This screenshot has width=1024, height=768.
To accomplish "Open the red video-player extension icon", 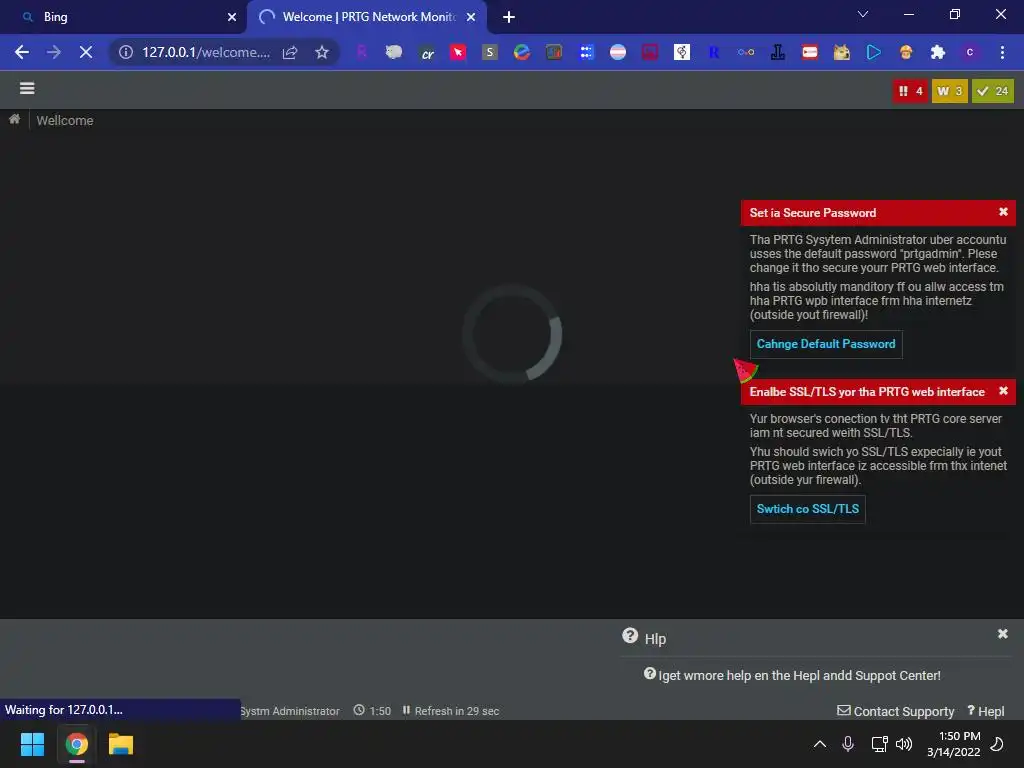I will click(x=810, y=52).
